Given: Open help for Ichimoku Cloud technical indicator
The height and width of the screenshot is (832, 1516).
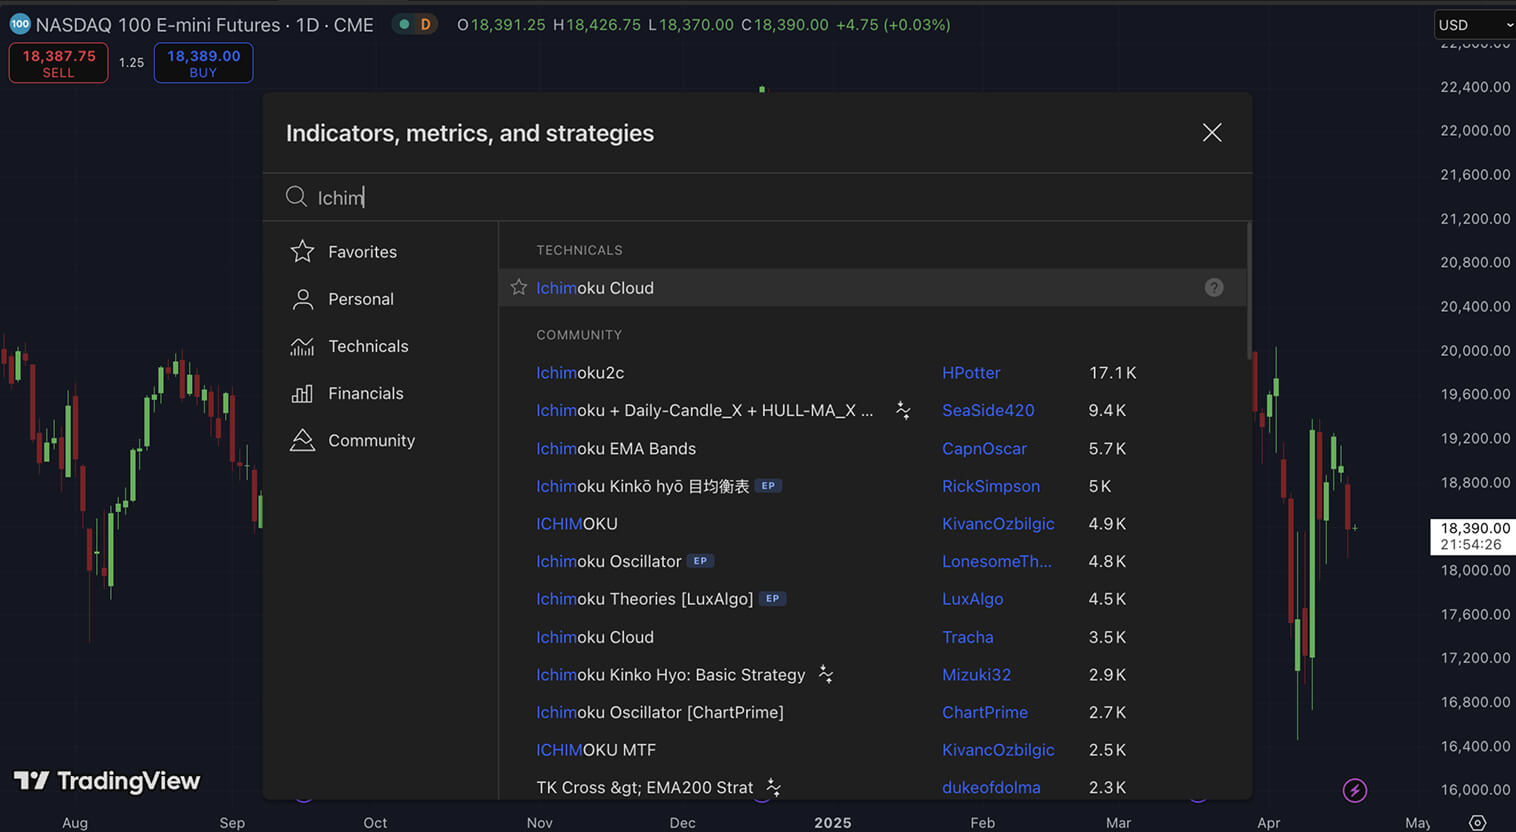Looking at the screenshot, I should (x=1214, y=288).
